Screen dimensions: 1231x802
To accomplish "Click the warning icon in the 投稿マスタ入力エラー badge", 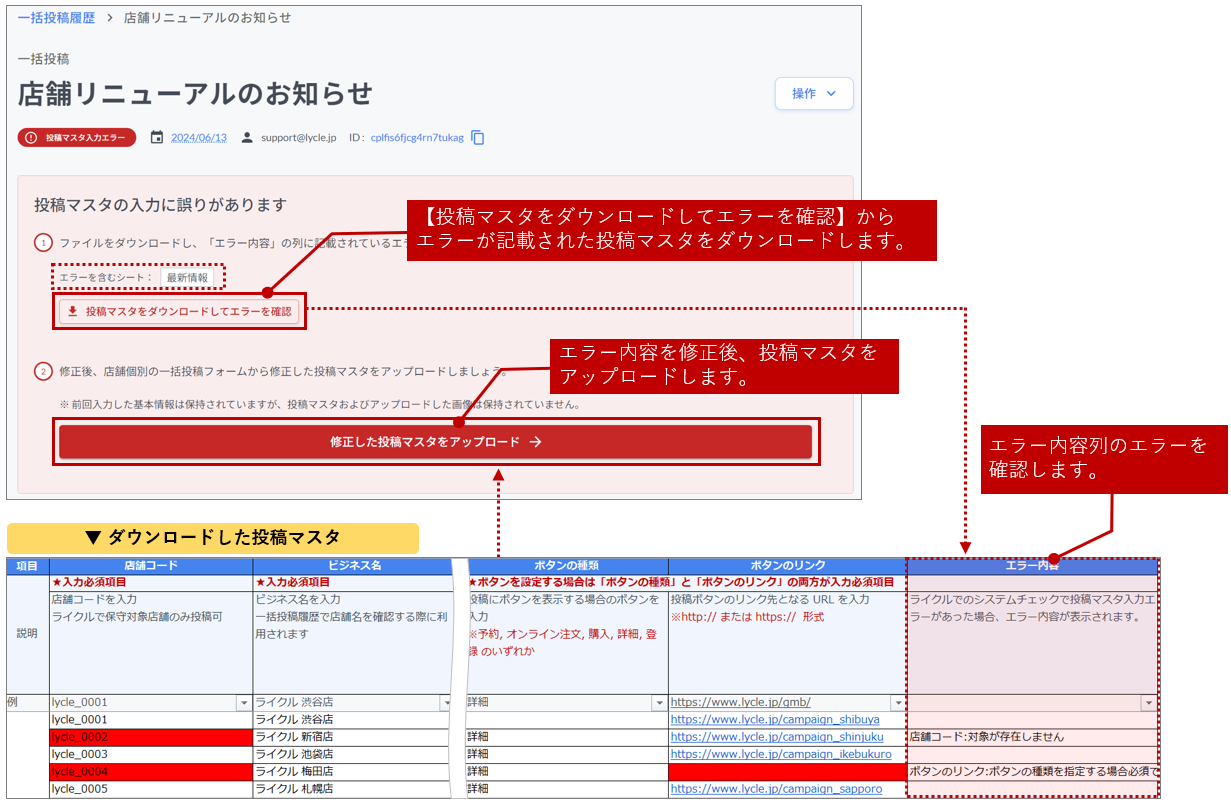I will pyautogui.click(x=29, y=137).
